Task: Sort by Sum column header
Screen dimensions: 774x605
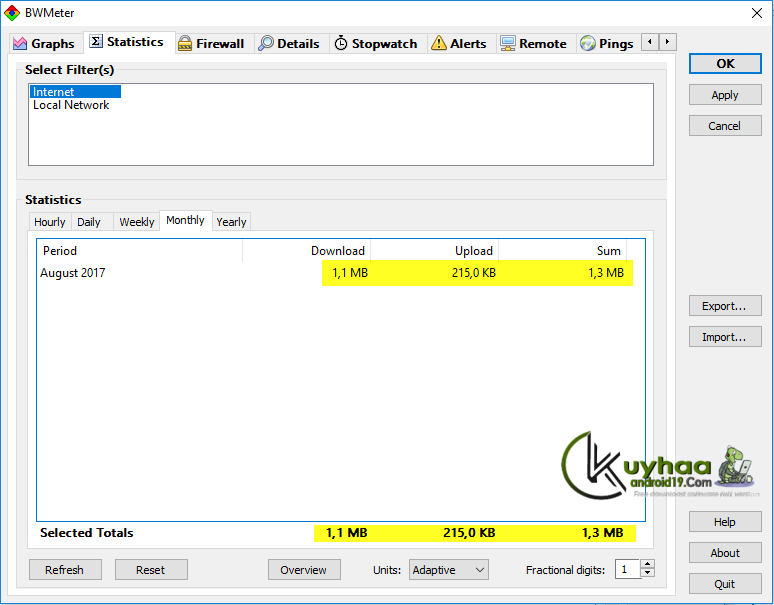Action: pos(563,251)
